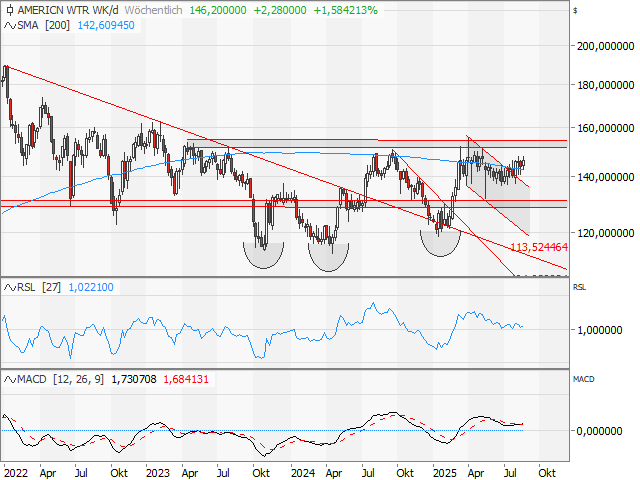Click the RSL axis title on the right

pyautogui.click(x=579, y=287)
